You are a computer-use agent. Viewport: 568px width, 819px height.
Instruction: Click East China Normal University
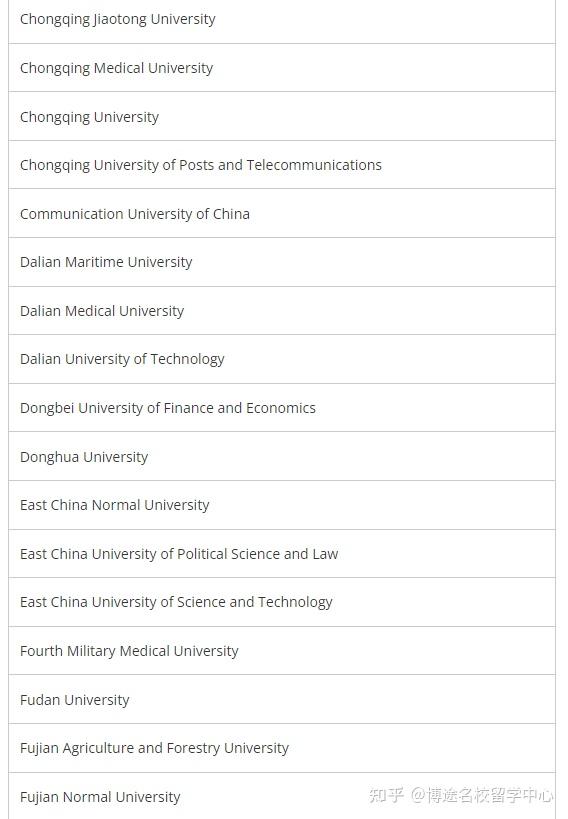click(282, 505)
